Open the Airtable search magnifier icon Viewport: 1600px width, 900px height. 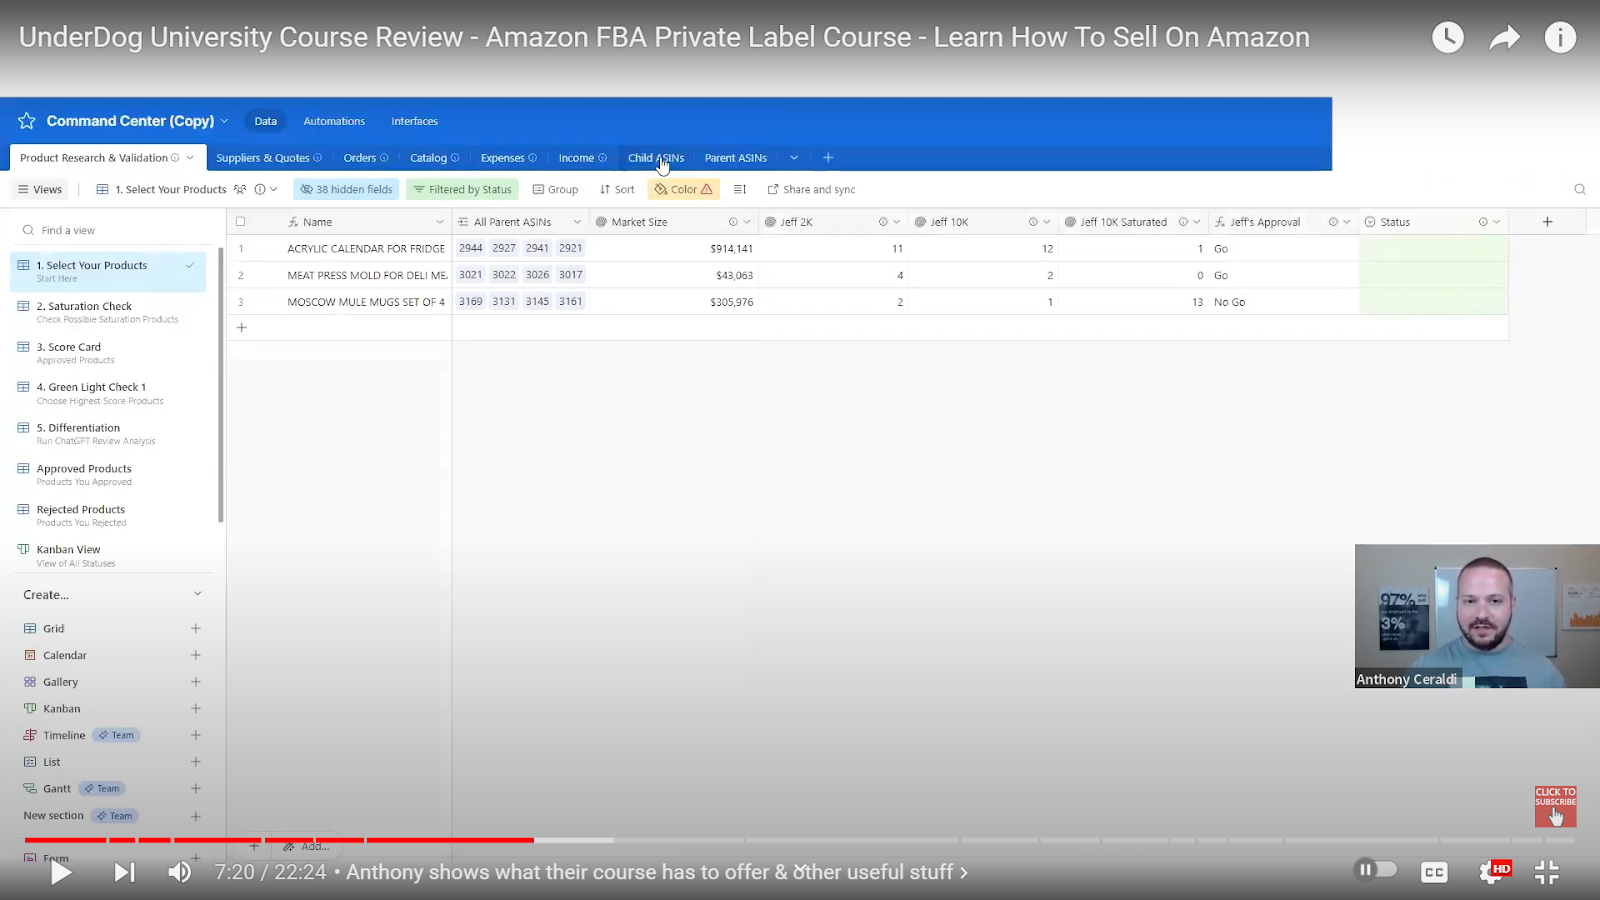(x=1580, y=189)
